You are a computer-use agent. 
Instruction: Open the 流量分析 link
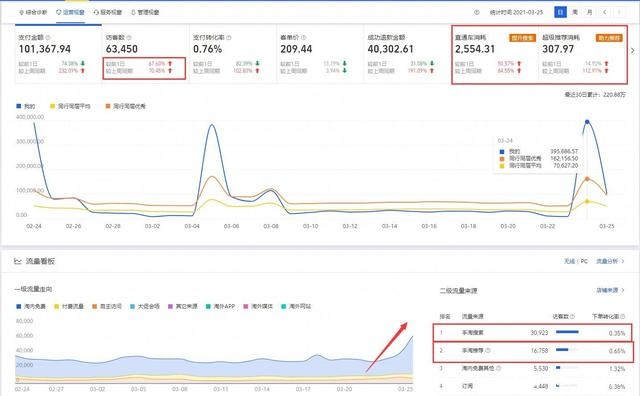610,261
